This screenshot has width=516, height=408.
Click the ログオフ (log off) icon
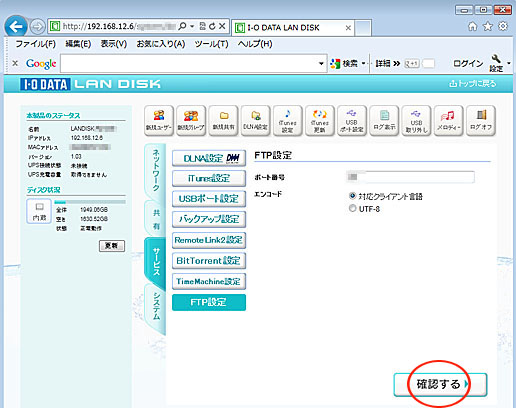(481, 121)
